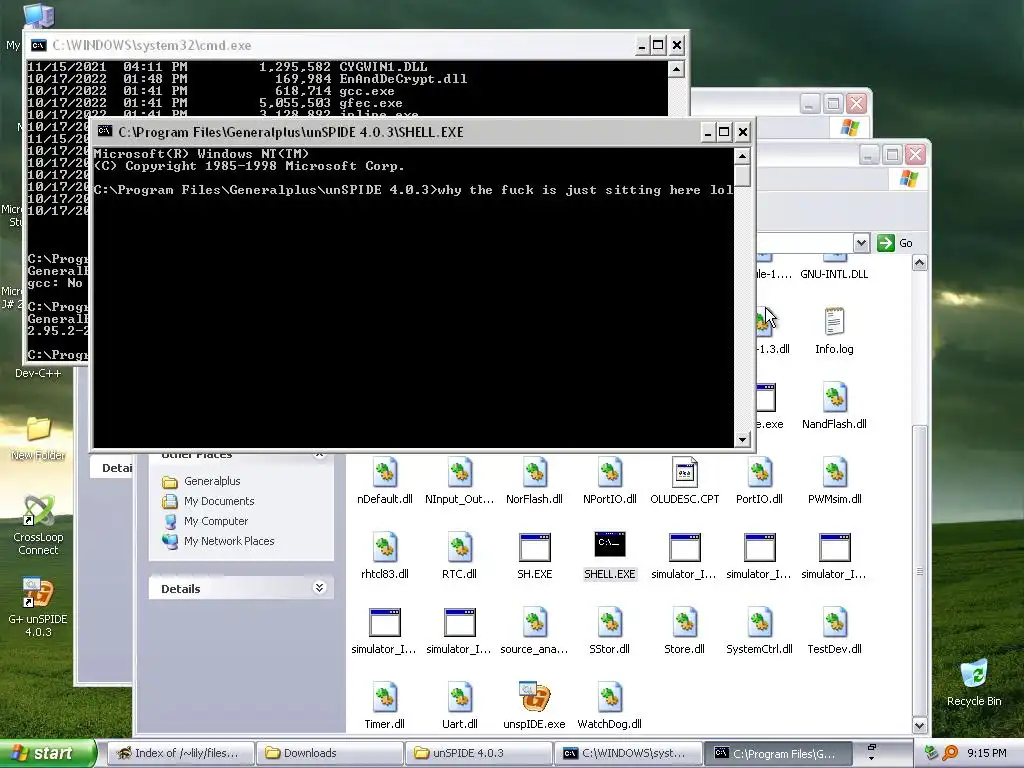Select the NInput_Out... dll file icon
1024x768 pixels.
click(x=460, y=473)
